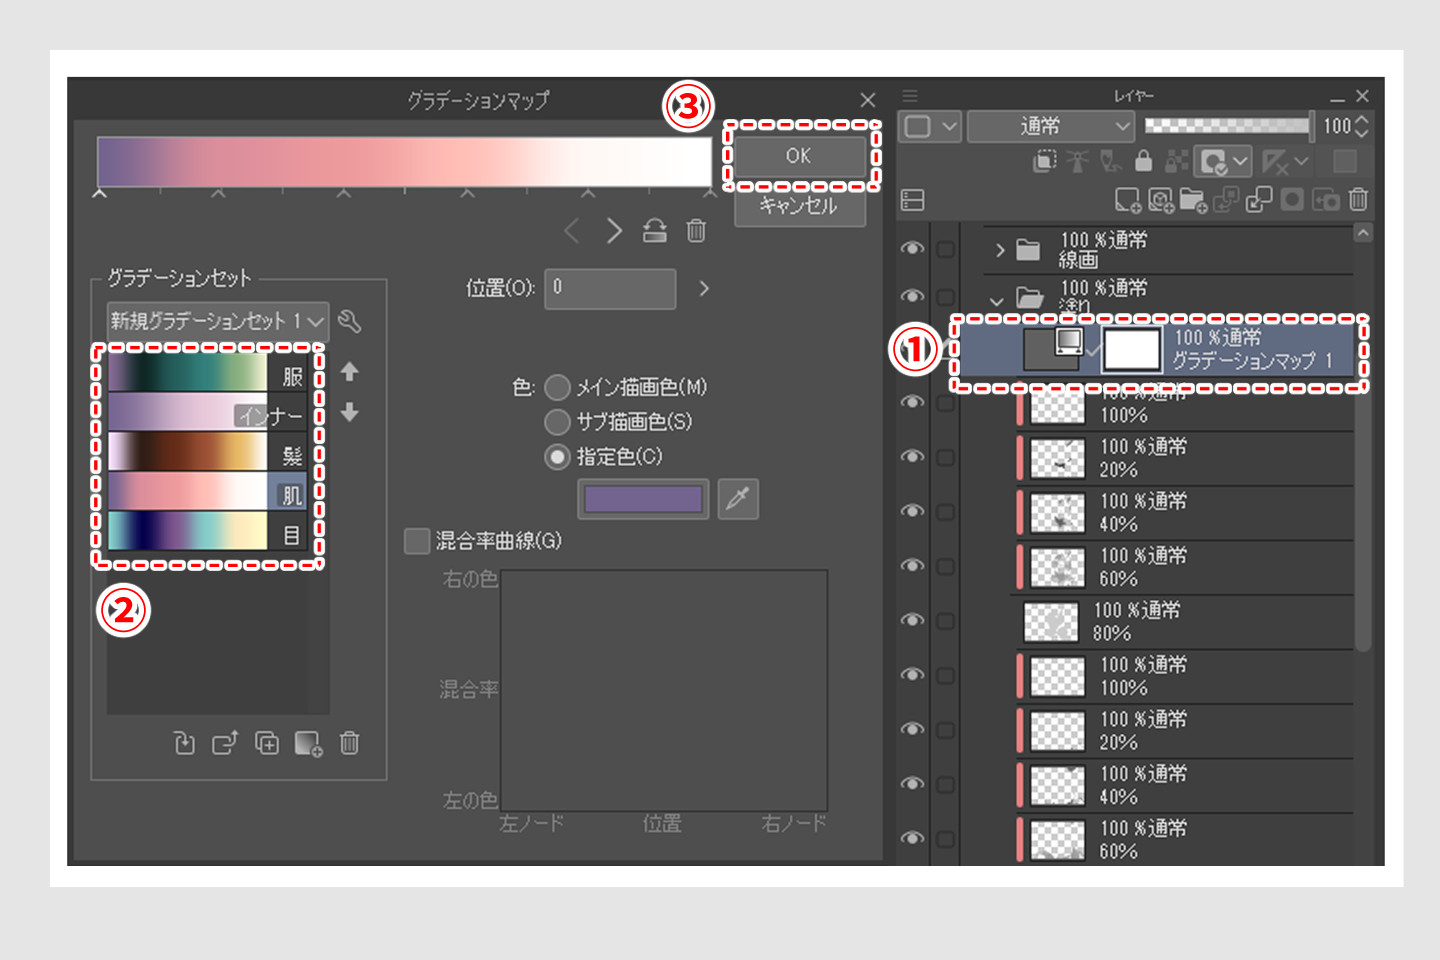1440x960 pixels.
Task: Click the purple specified color swatch
Action: 643,499
